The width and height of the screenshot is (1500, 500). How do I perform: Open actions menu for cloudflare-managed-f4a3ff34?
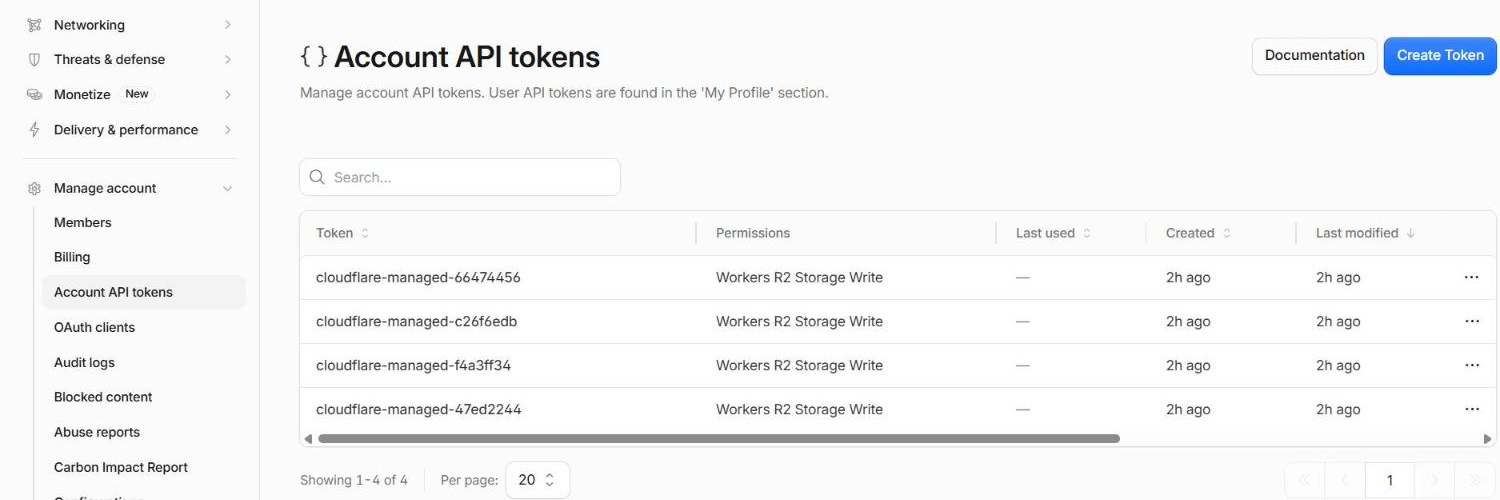pos(1471,365)
